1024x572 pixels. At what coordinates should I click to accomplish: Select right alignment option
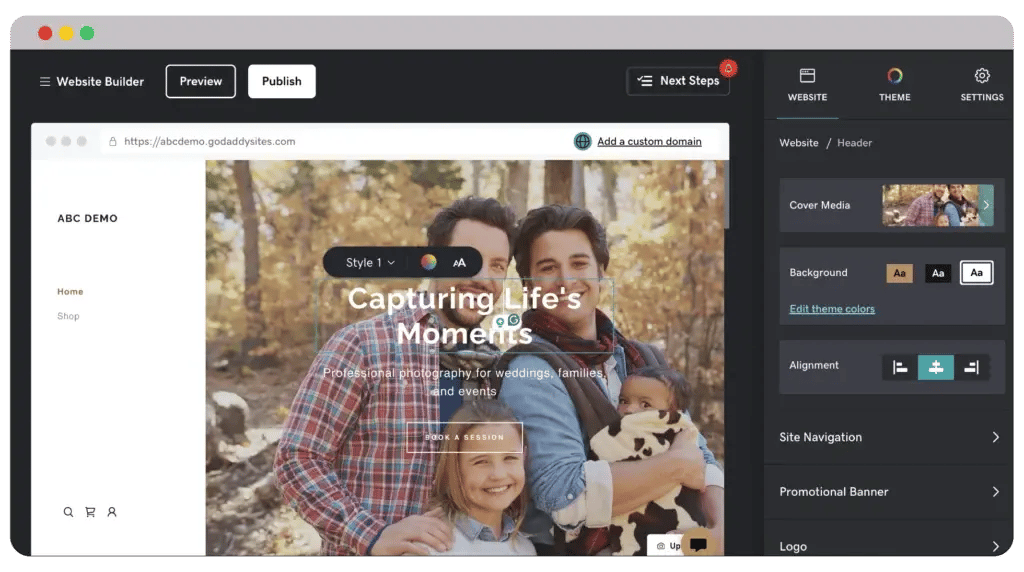(971, 367)
